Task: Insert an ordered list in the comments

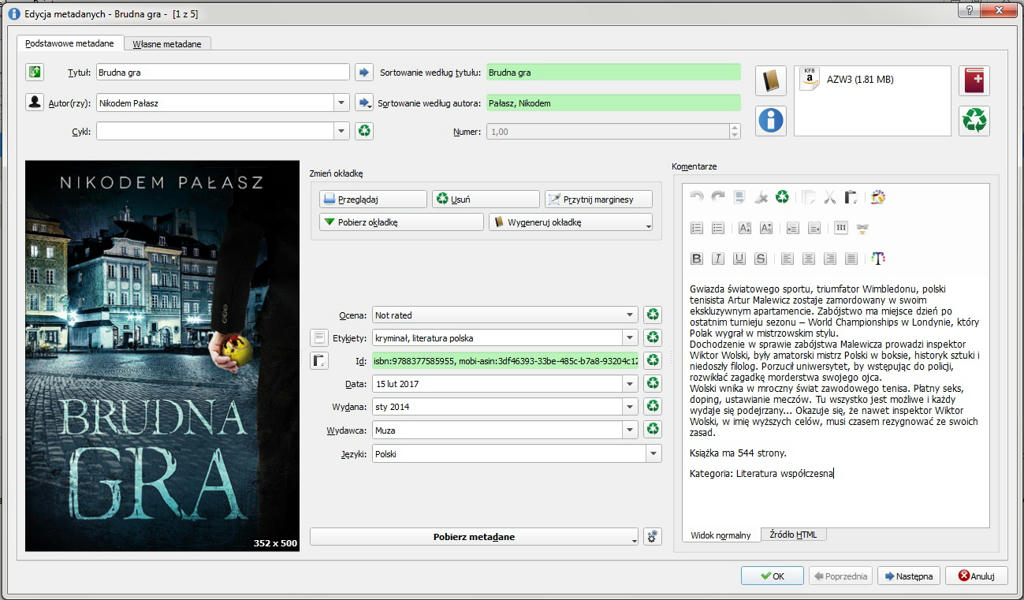Action: tap(697, 228)
